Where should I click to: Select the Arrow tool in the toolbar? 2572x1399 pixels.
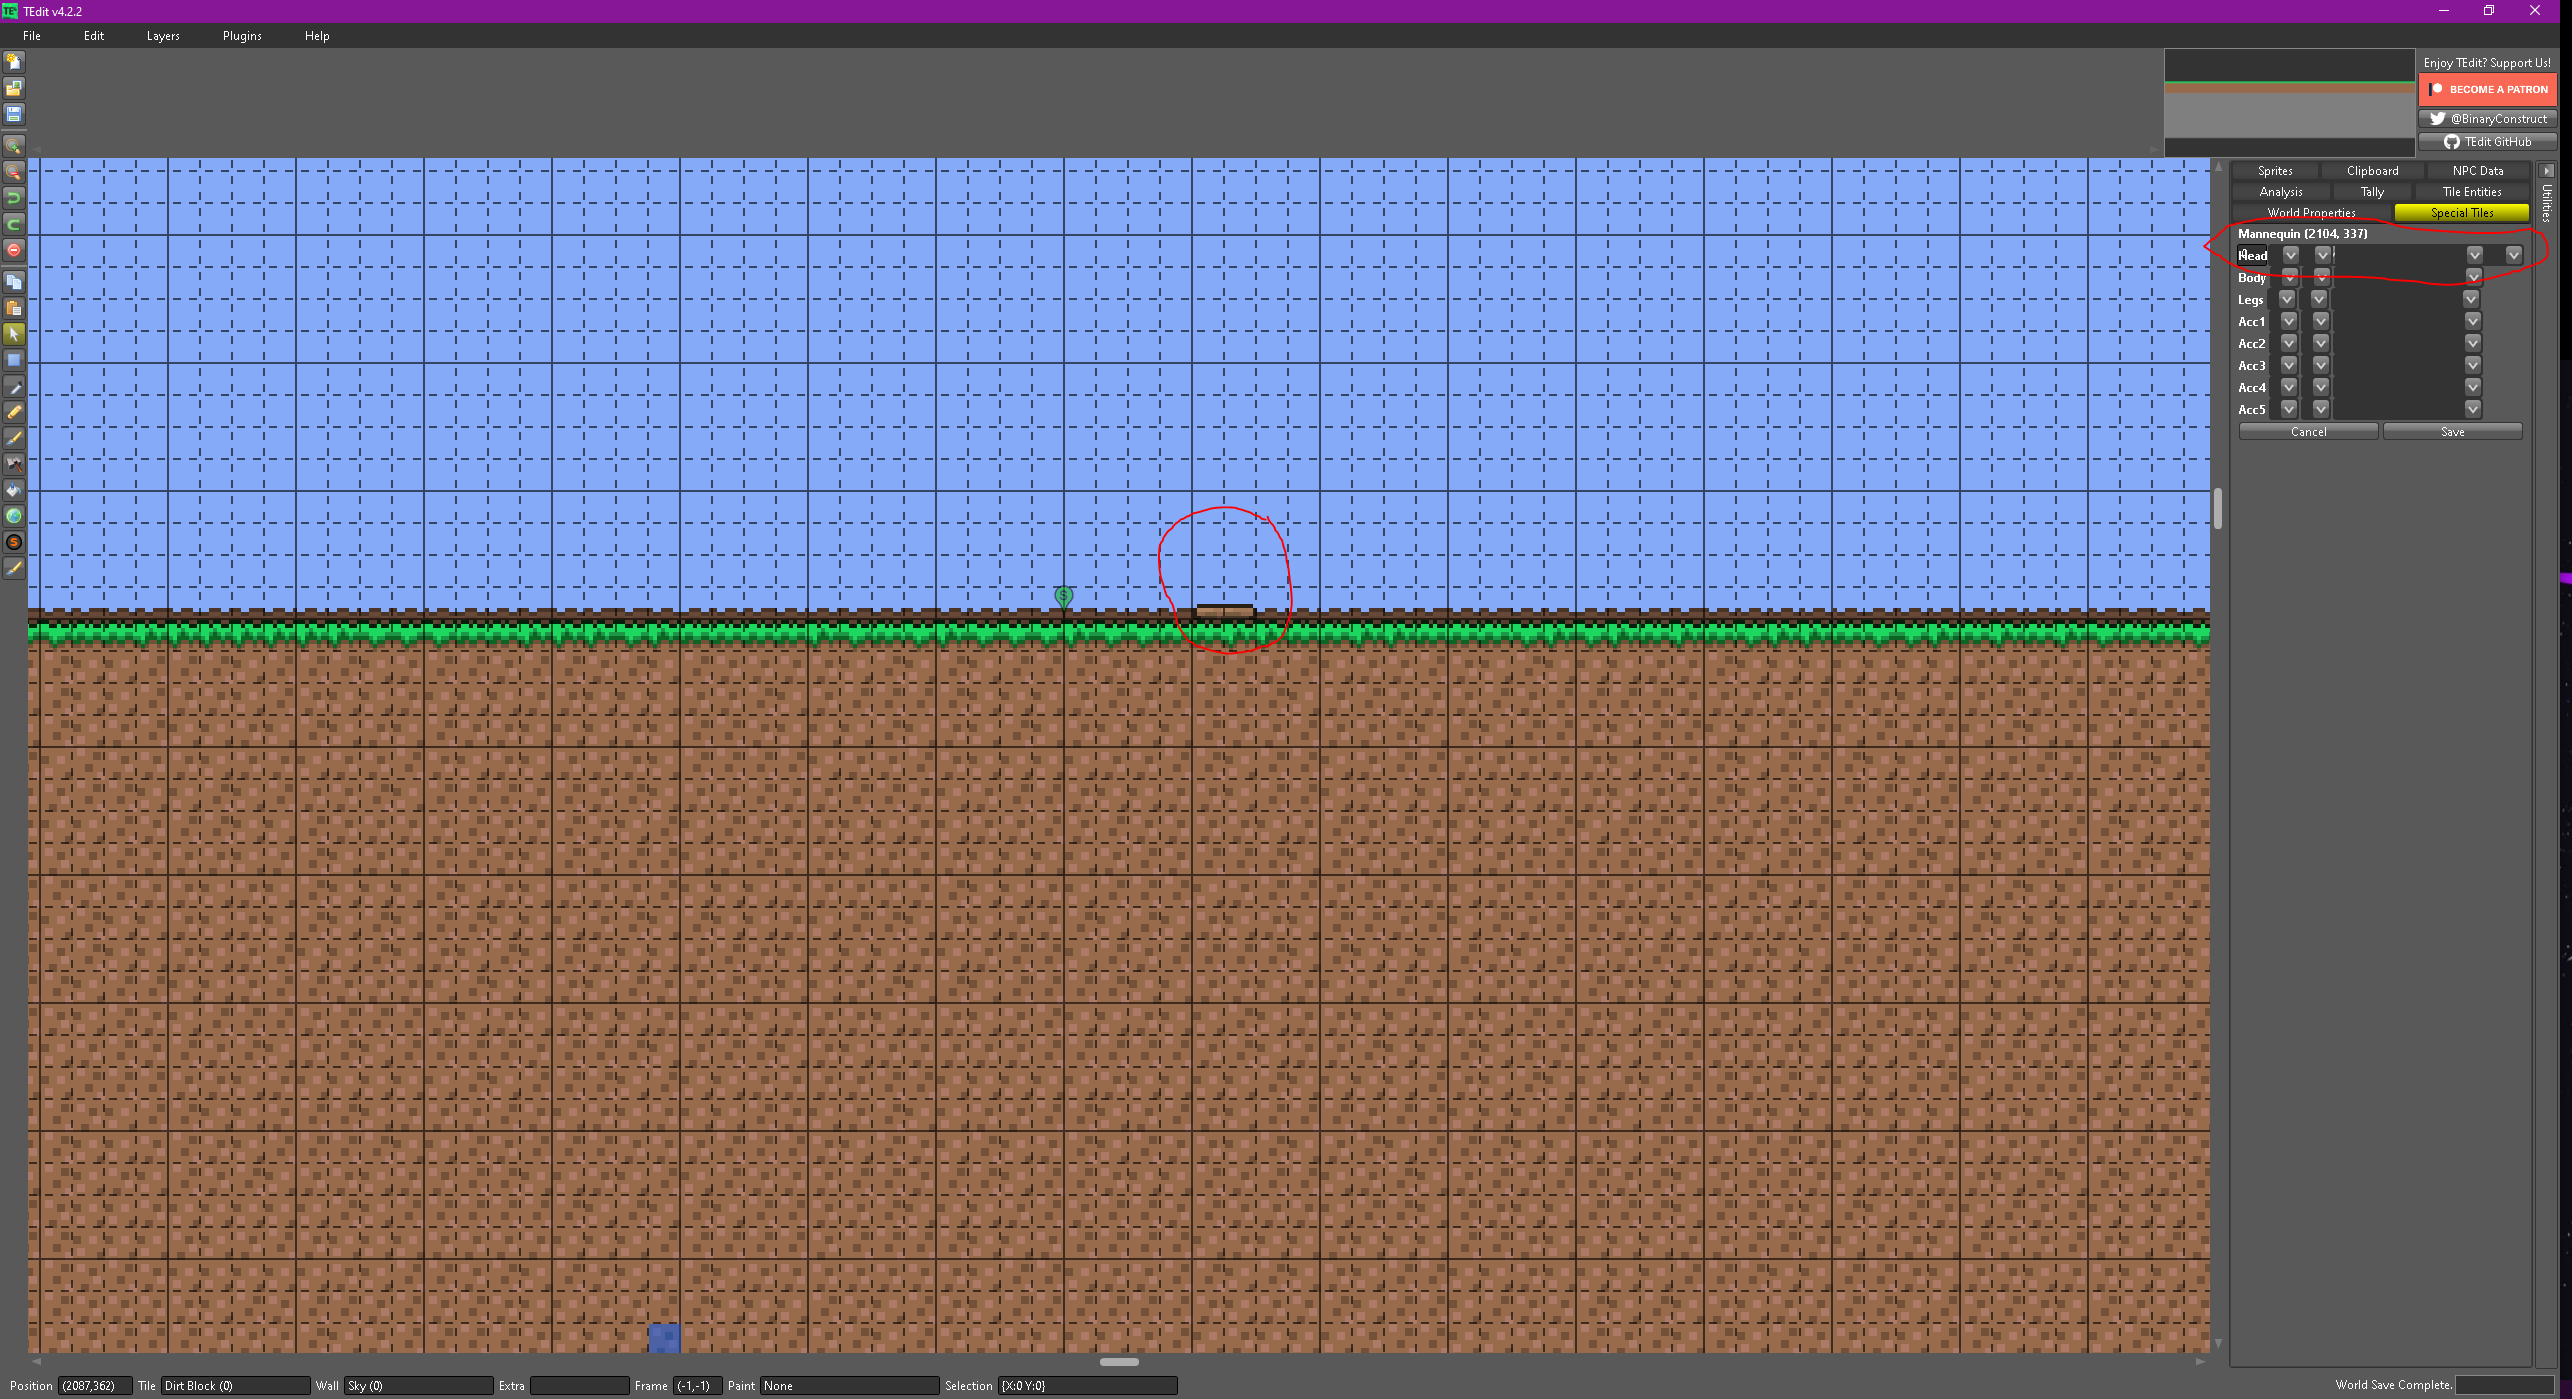(x=14, y=334)
